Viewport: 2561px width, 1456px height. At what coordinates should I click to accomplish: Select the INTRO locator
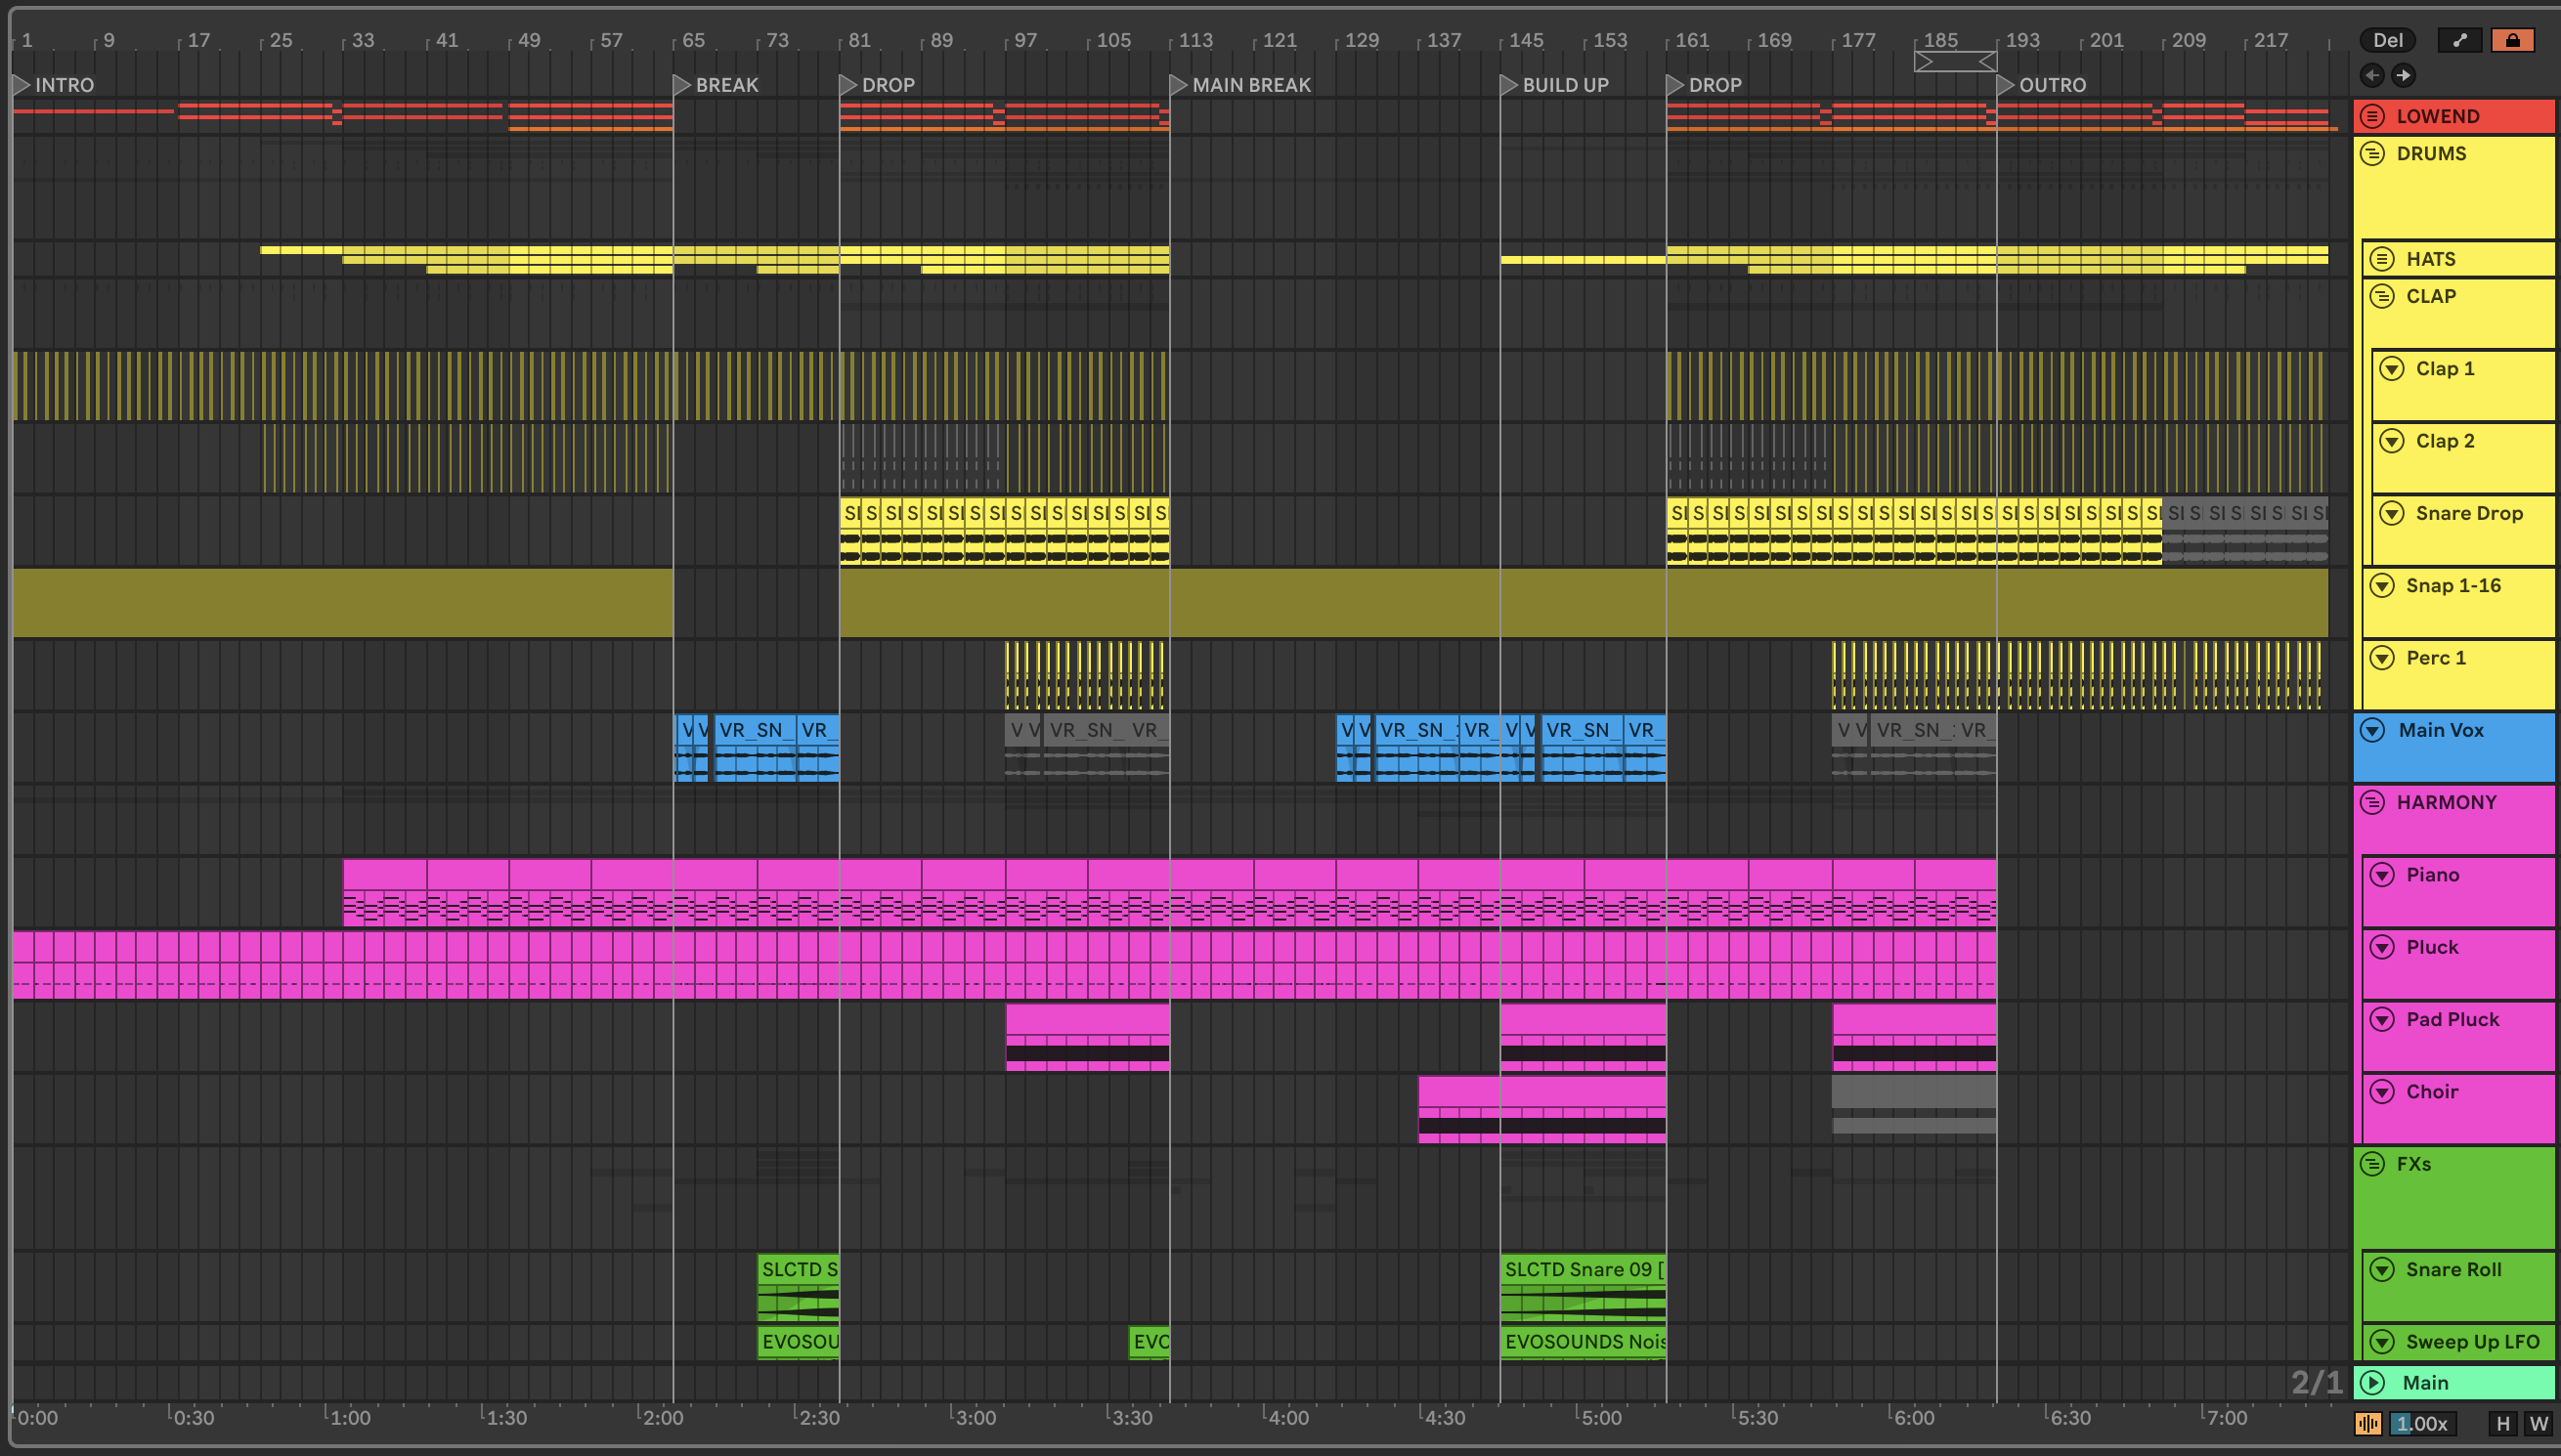pyautogui.click(x=54, y=85)
